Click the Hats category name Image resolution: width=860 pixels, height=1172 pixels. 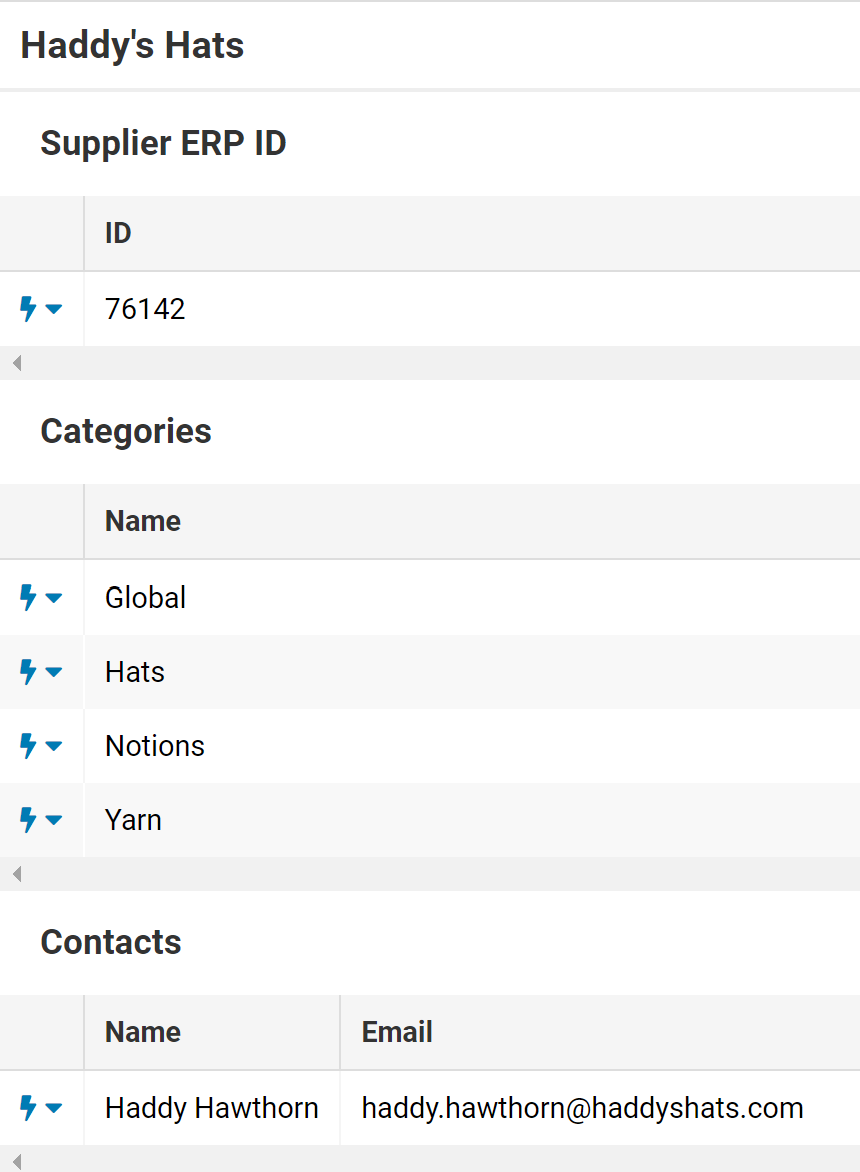[x=134, y=672]
